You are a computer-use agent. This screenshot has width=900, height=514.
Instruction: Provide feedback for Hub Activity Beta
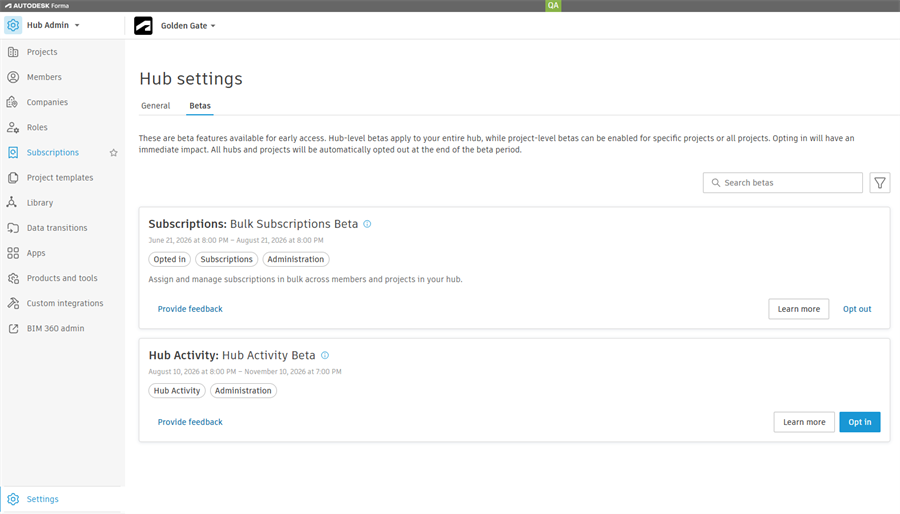(190, 422)
